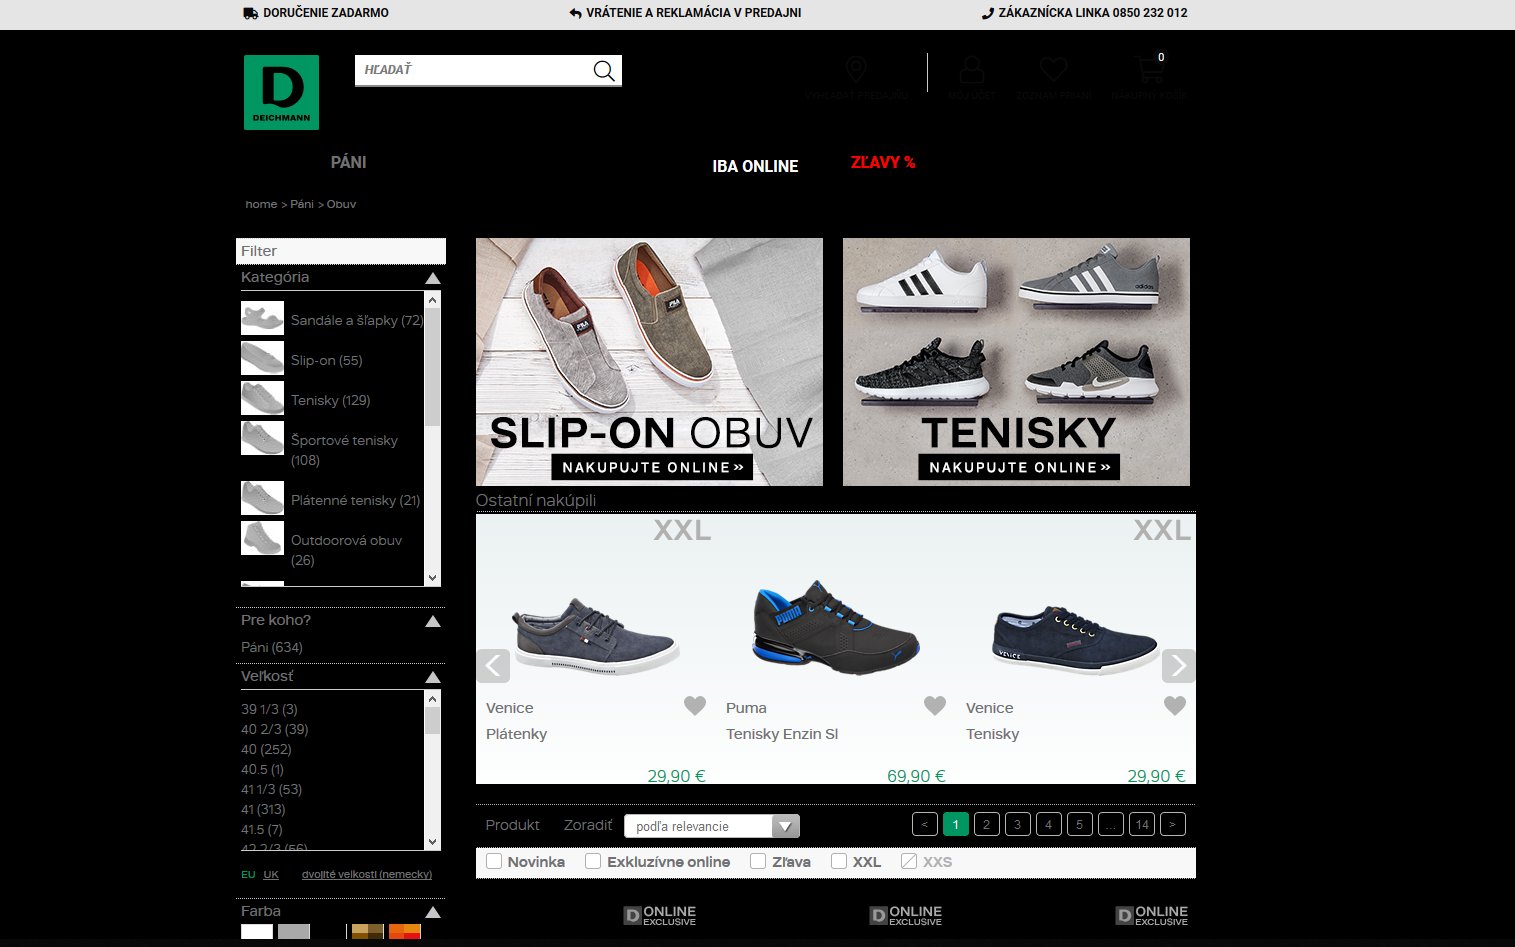1515x947 pixels.
Task: Go to next page with > arrow
Action: pyautogui.click(x=1173, y=824)
